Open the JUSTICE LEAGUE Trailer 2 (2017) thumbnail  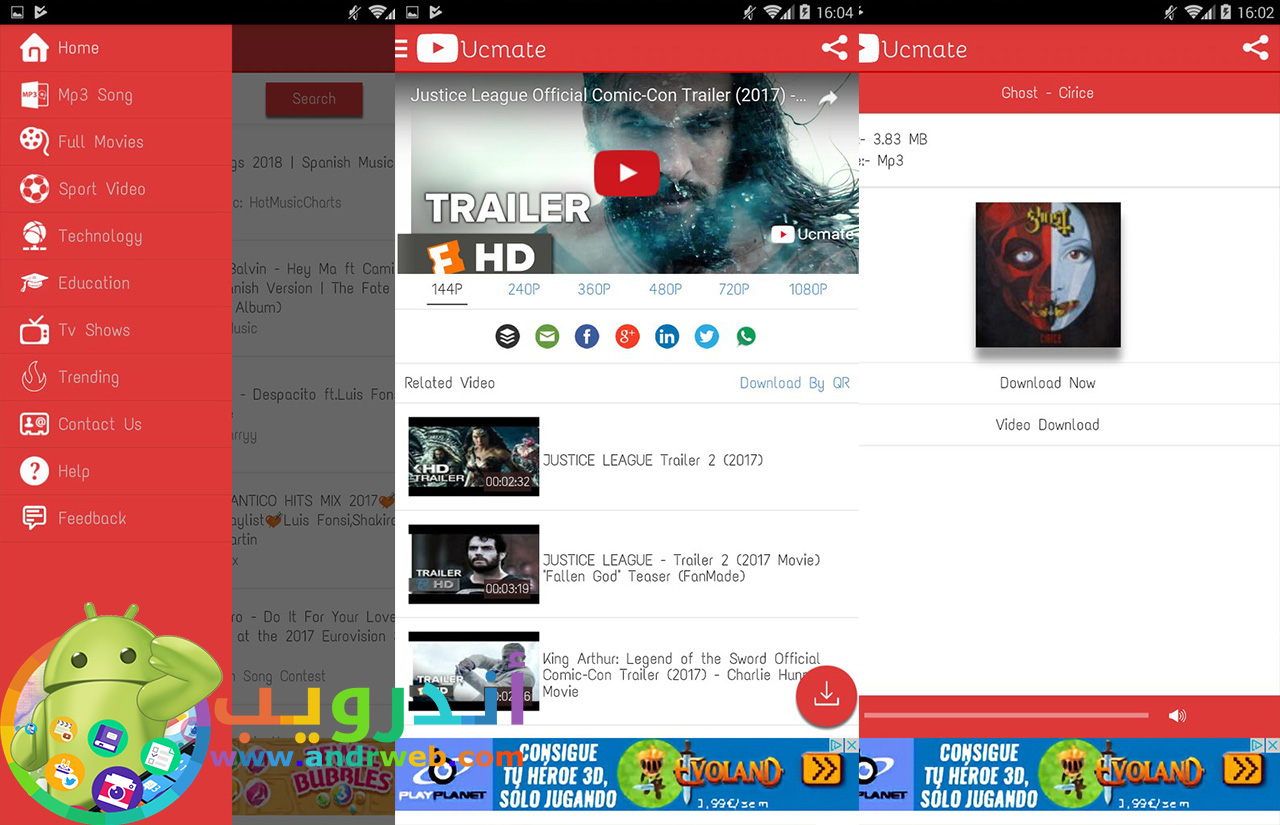click(474, 456)
